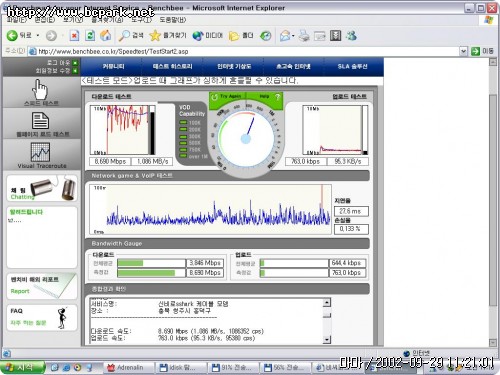Click the Help question mark on gauge

pyautogui.click(x=277, y=97)
